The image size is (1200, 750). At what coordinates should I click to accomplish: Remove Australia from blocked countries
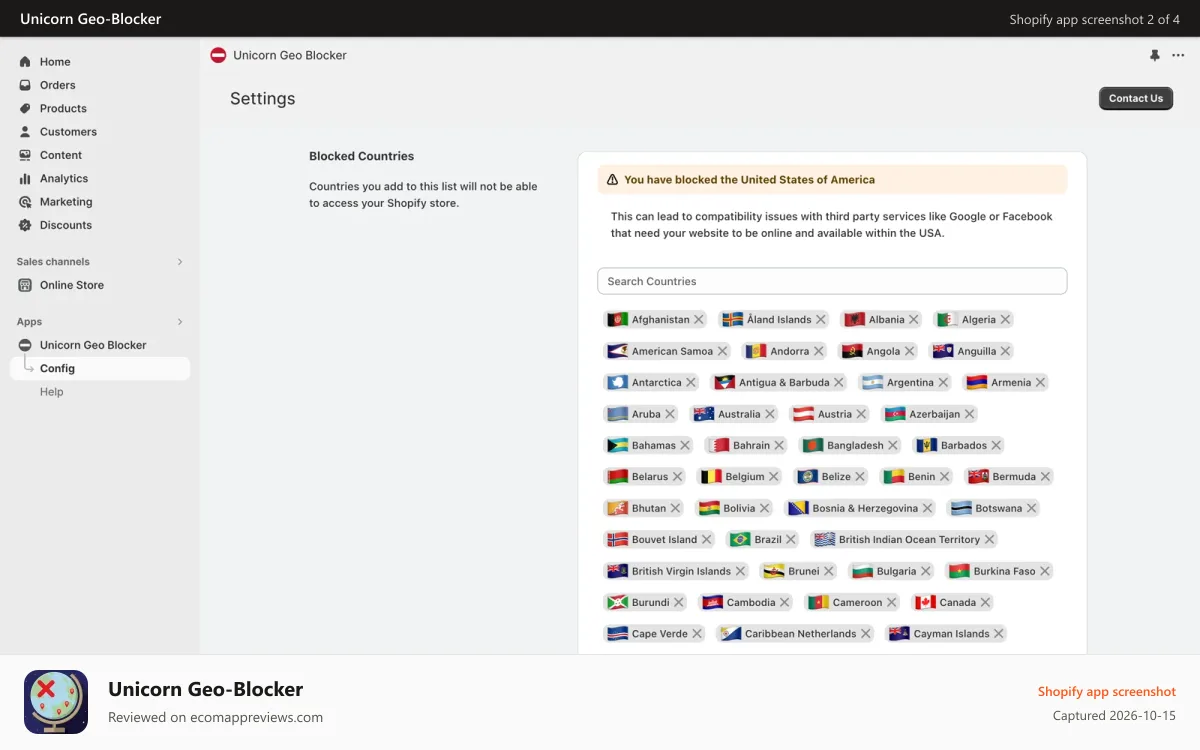coord(770,414)
